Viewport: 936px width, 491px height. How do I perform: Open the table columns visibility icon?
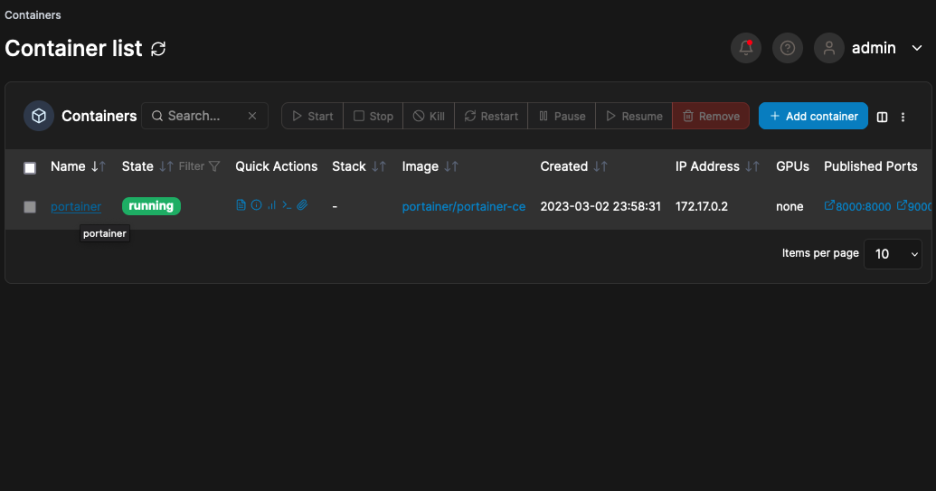(882, 117)
